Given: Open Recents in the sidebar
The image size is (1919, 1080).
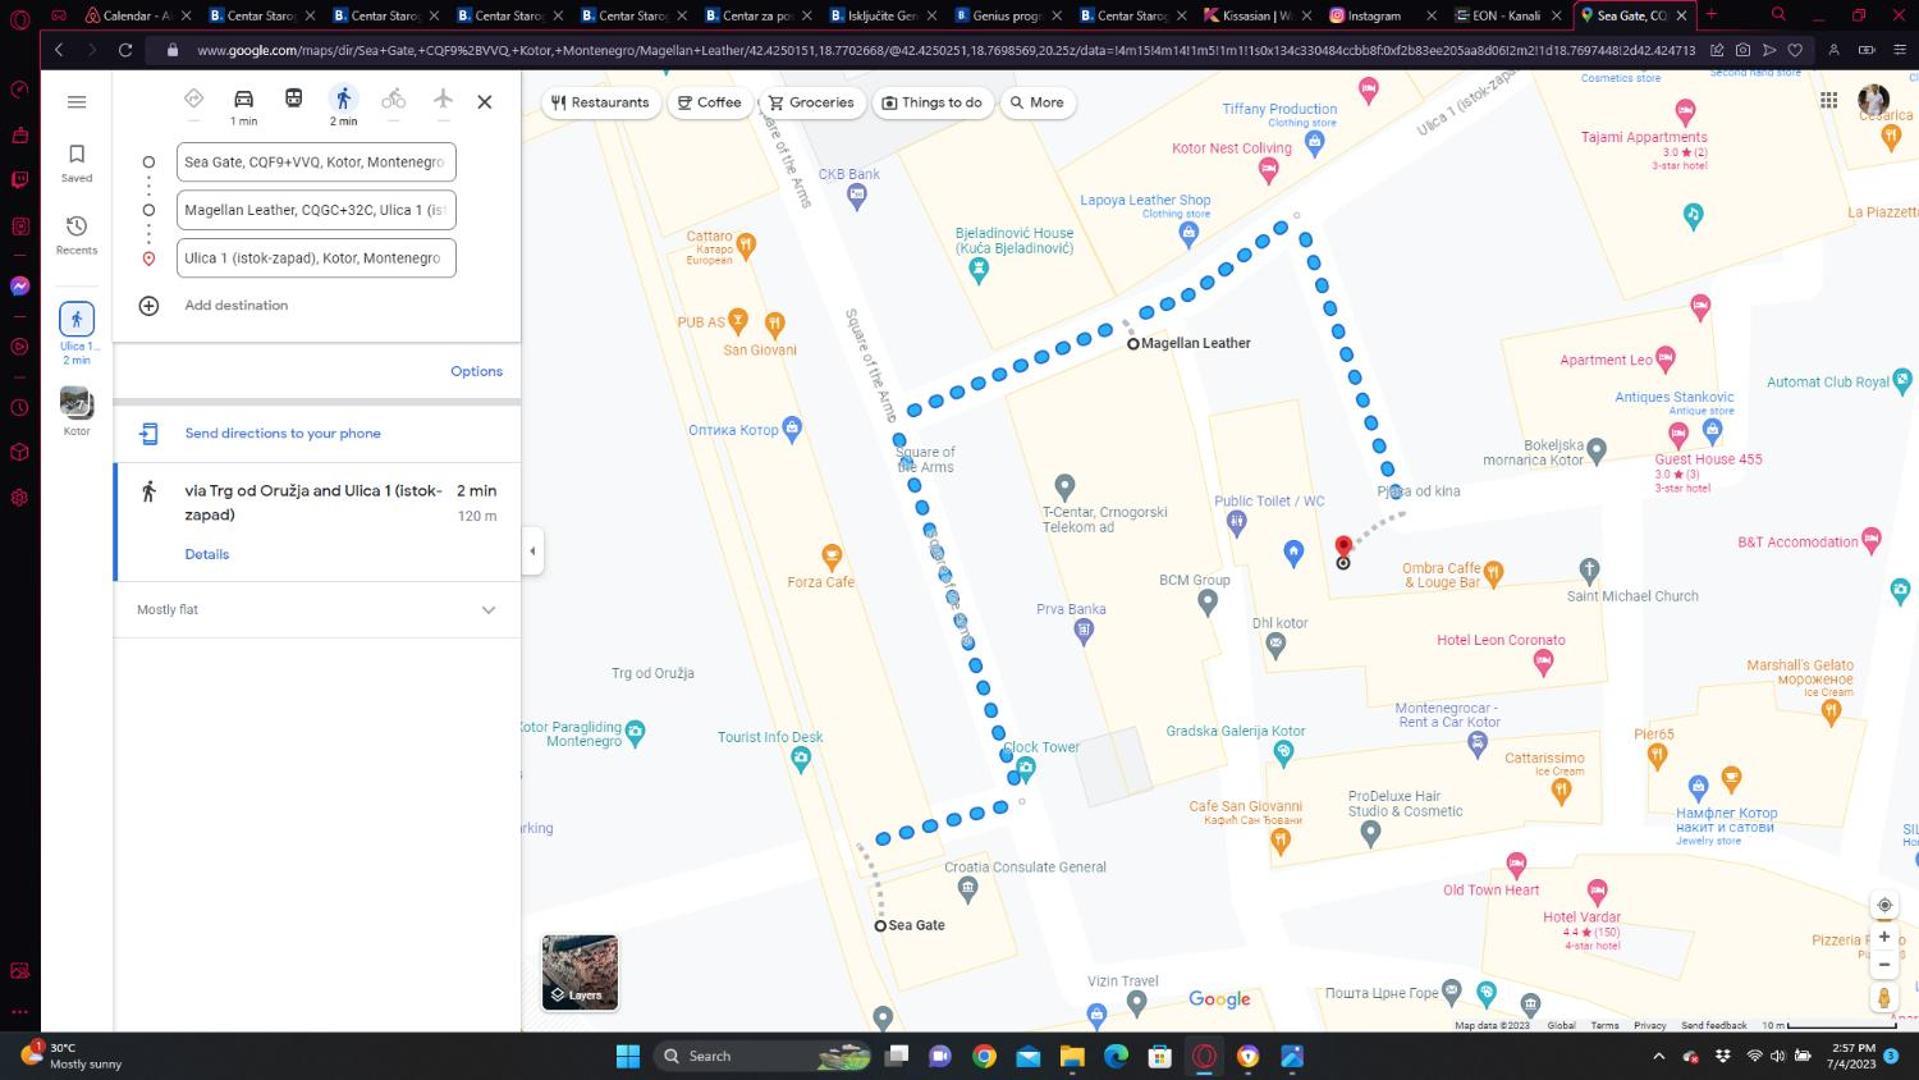Looking at the screenshot, I should 76,235.
